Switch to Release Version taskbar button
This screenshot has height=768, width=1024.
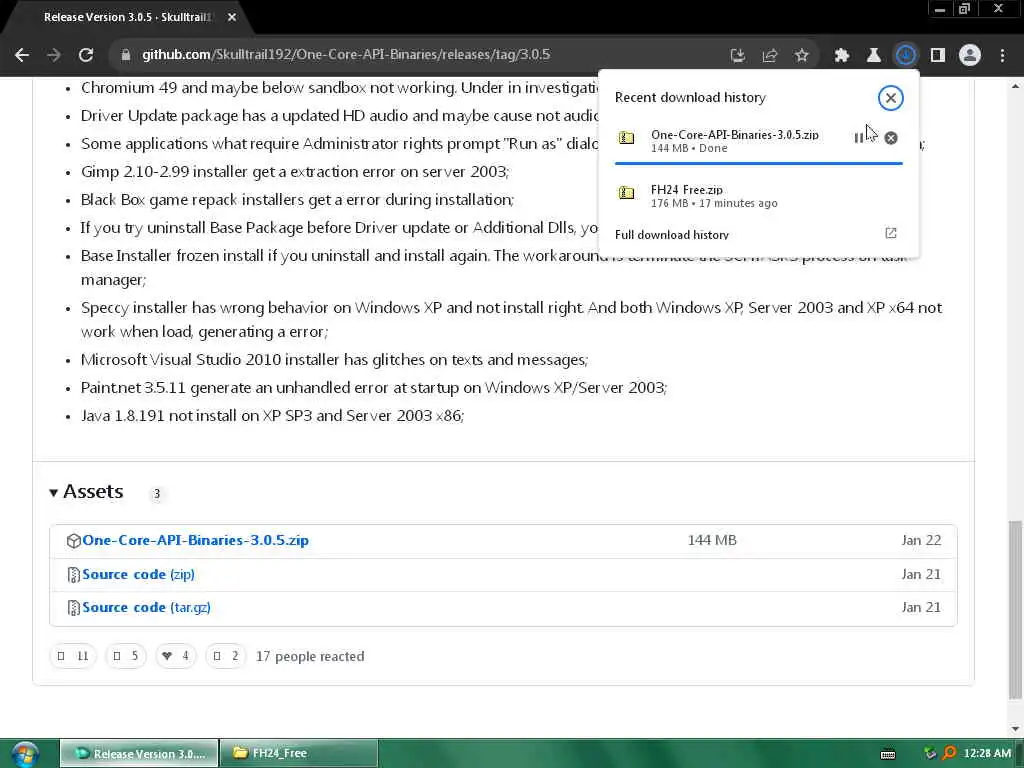(x=139, y=753)
